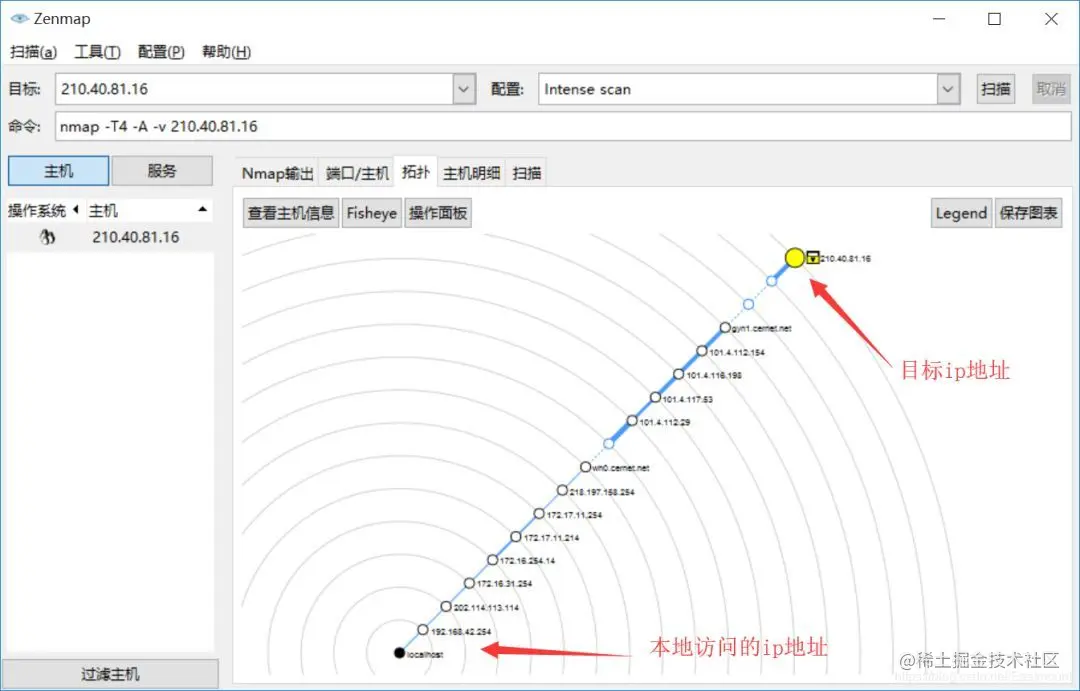Click the 保存图表 button

[1028, 212]
